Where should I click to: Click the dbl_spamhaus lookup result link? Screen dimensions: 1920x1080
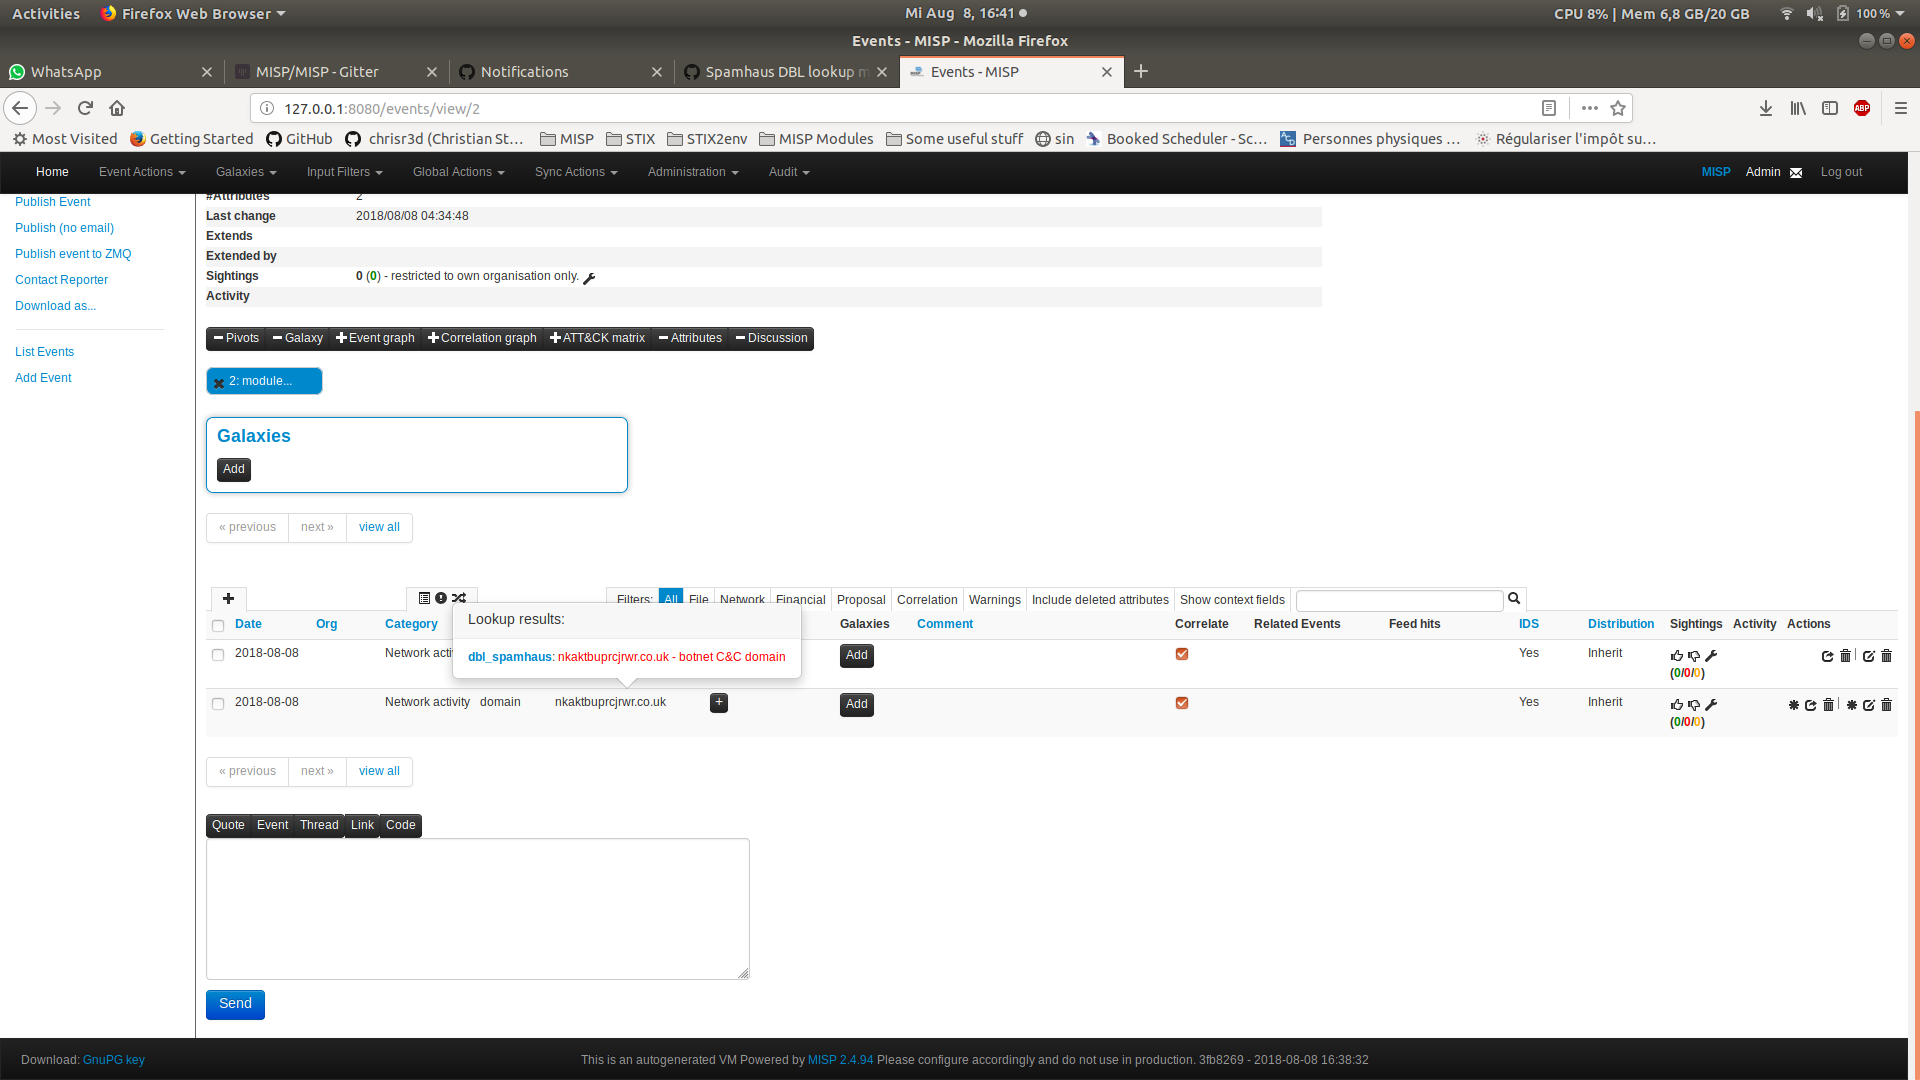coord(510,657)
